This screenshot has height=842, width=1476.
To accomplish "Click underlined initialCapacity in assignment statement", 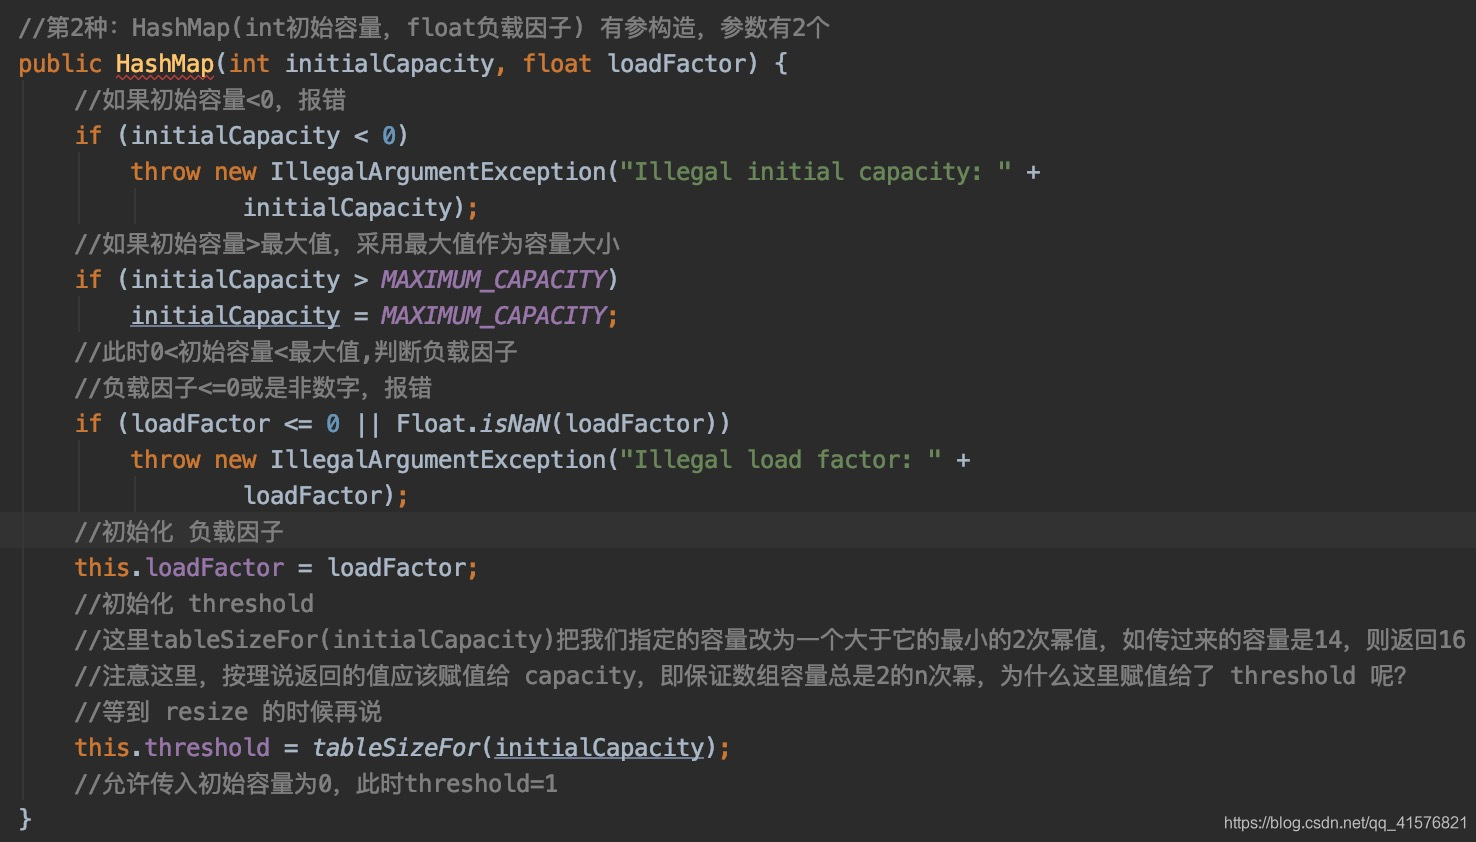I will [x=236, y=316].
